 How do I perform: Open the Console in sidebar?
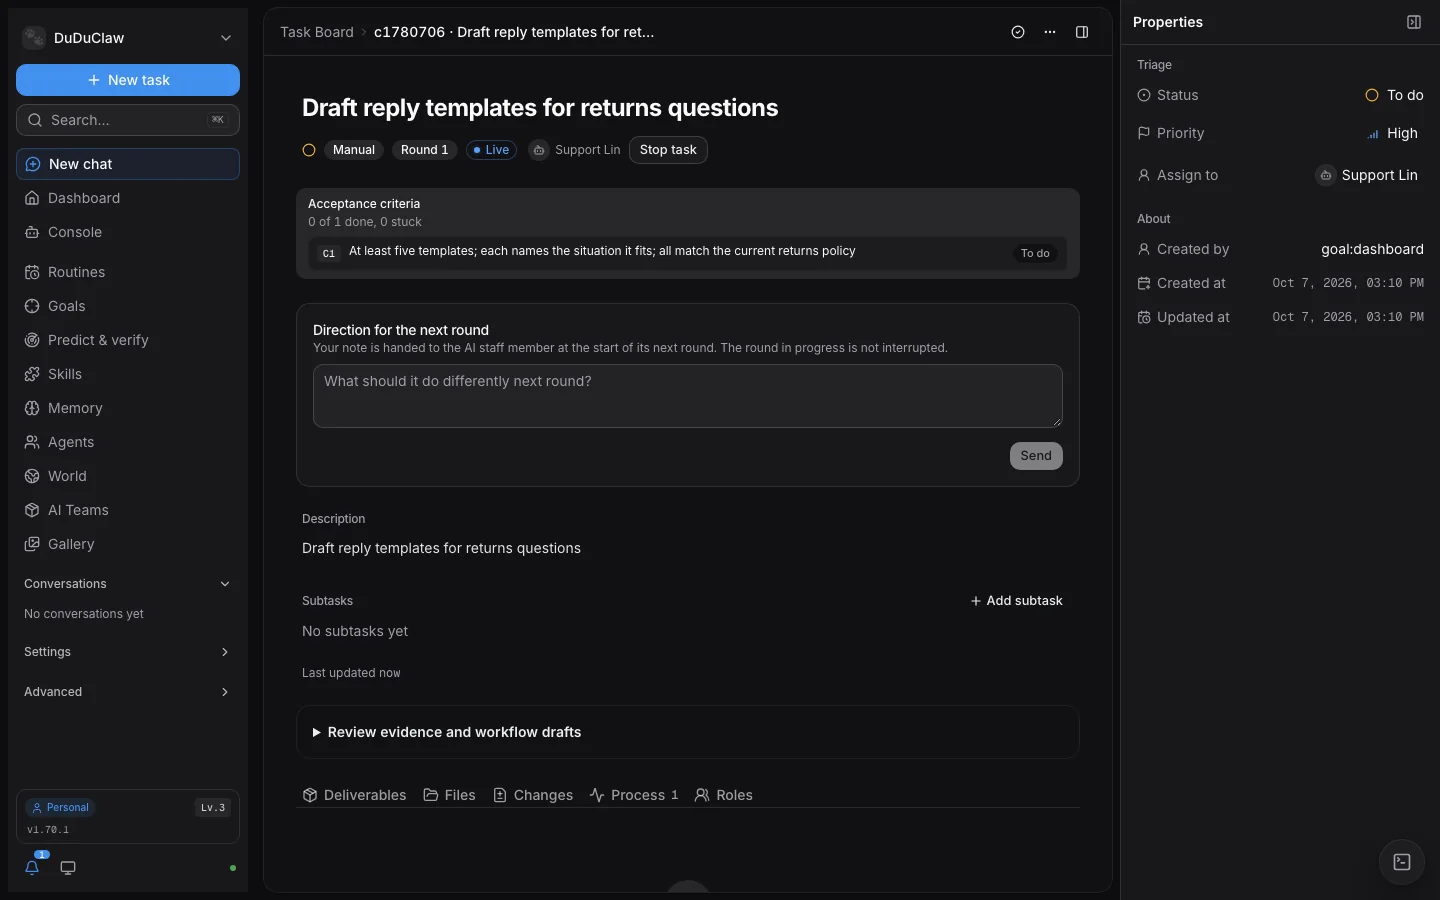(x=128, y=232)
